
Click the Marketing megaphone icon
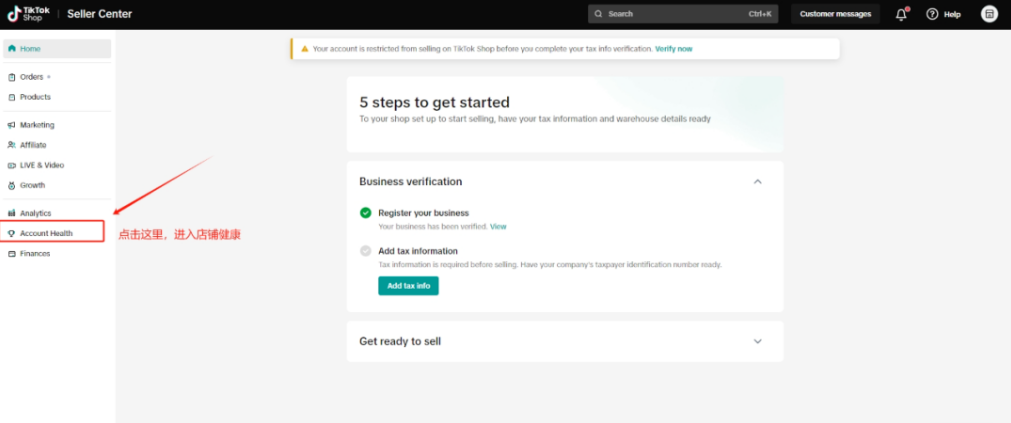(11, 125)
